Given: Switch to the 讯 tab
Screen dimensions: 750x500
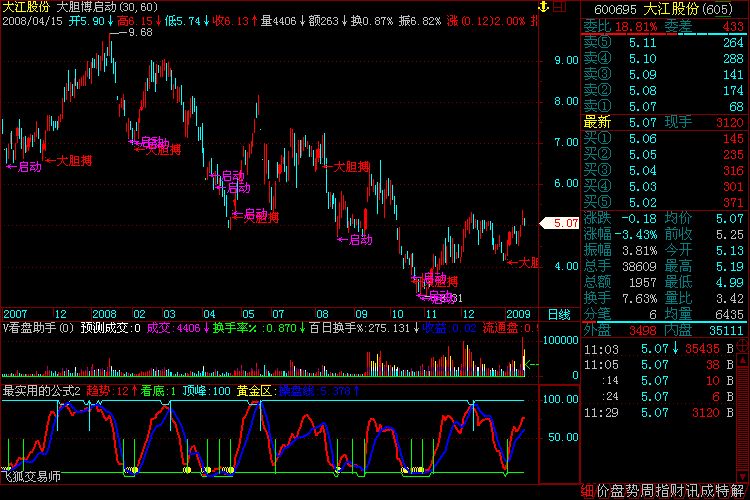Looking at the screenshot, I should pos(692,491).
